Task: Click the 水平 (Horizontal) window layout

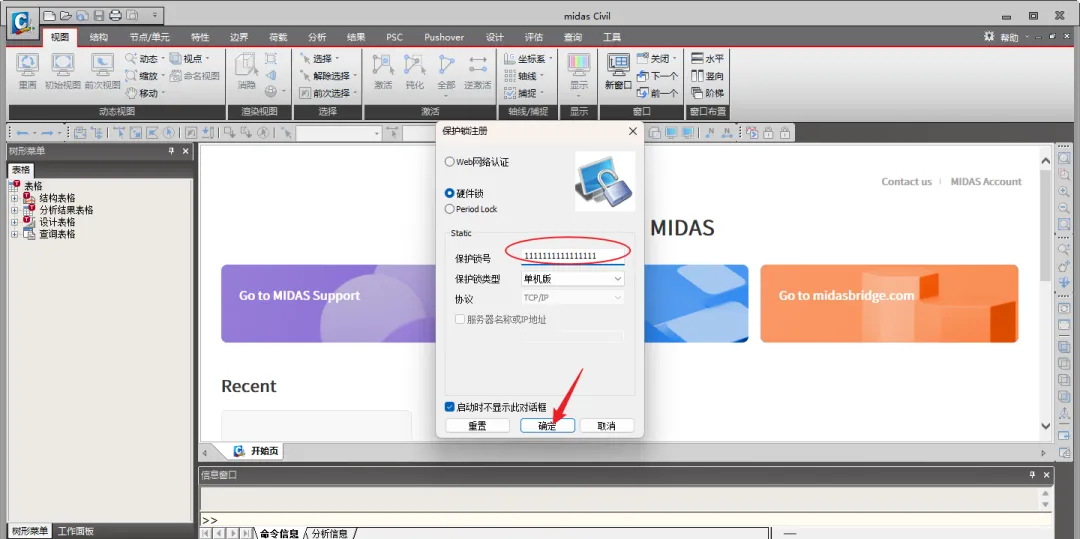Action: pyautogui.click(x=707, y=59)
